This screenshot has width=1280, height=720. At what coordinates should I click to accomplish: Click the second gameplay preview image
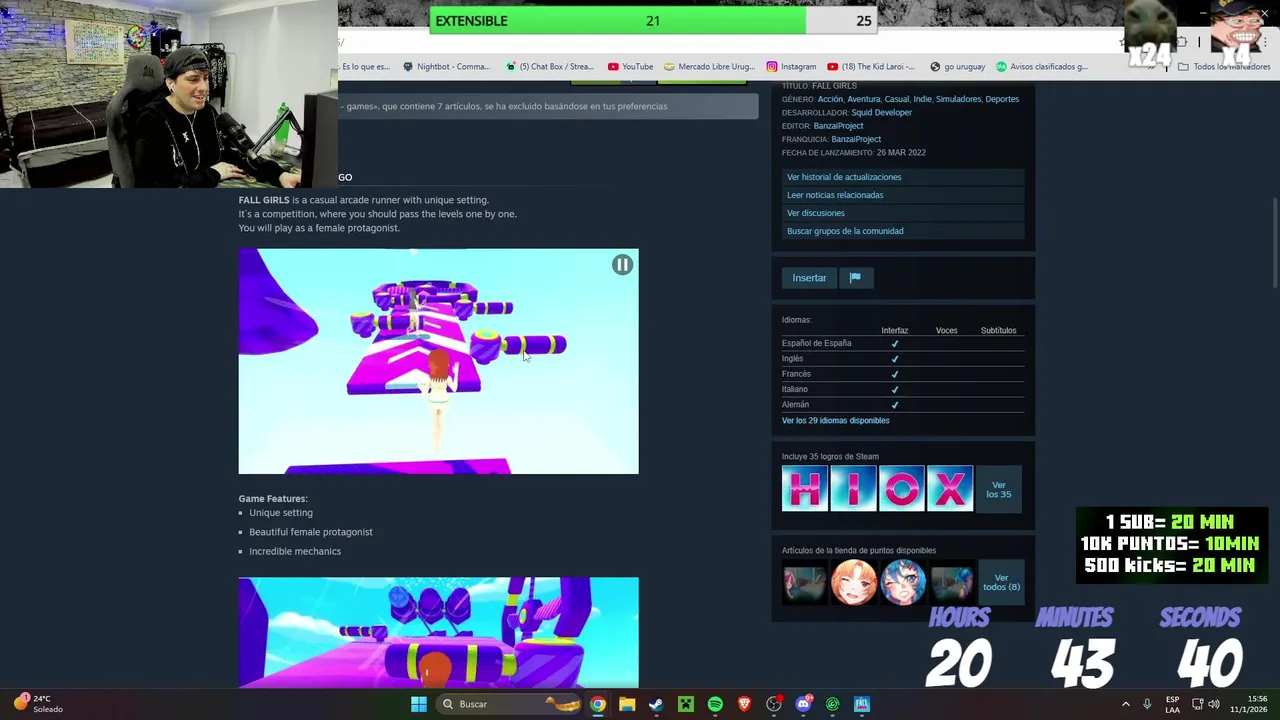click(x=438, y=632)
